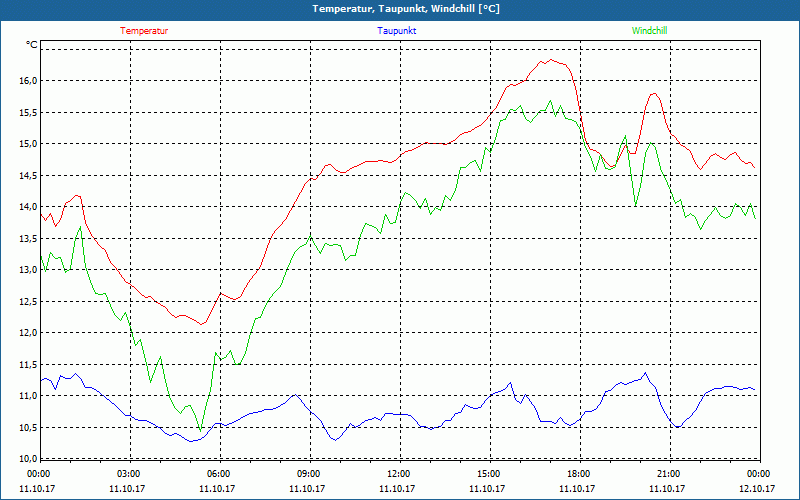Click the 11,5 y-axis value
The image size is (800, 500).
pos(28,364)
